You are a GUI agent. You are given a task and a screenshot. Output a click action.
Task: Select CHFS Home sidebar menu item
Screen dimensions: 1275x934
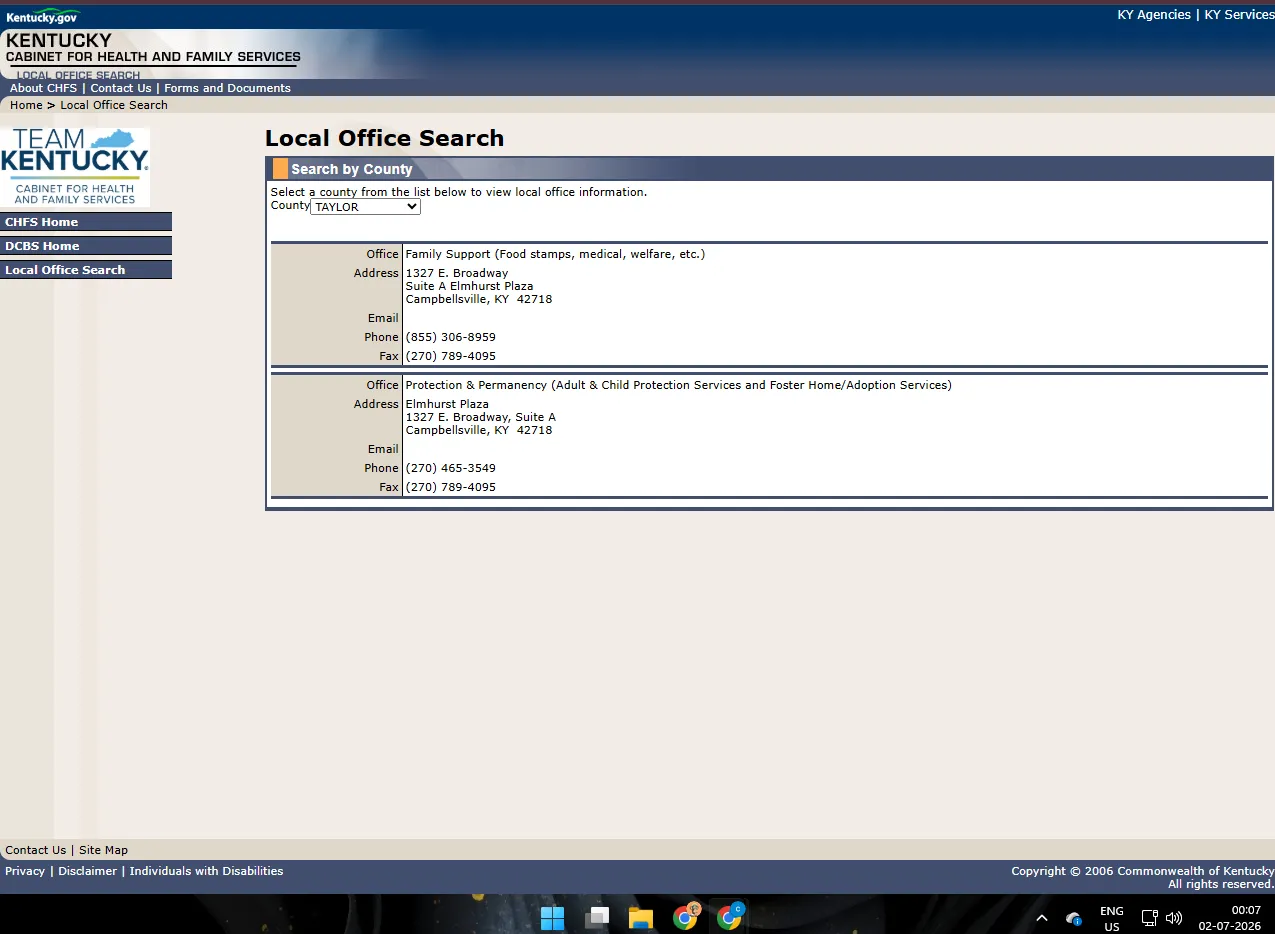click(x=86, y=222)
